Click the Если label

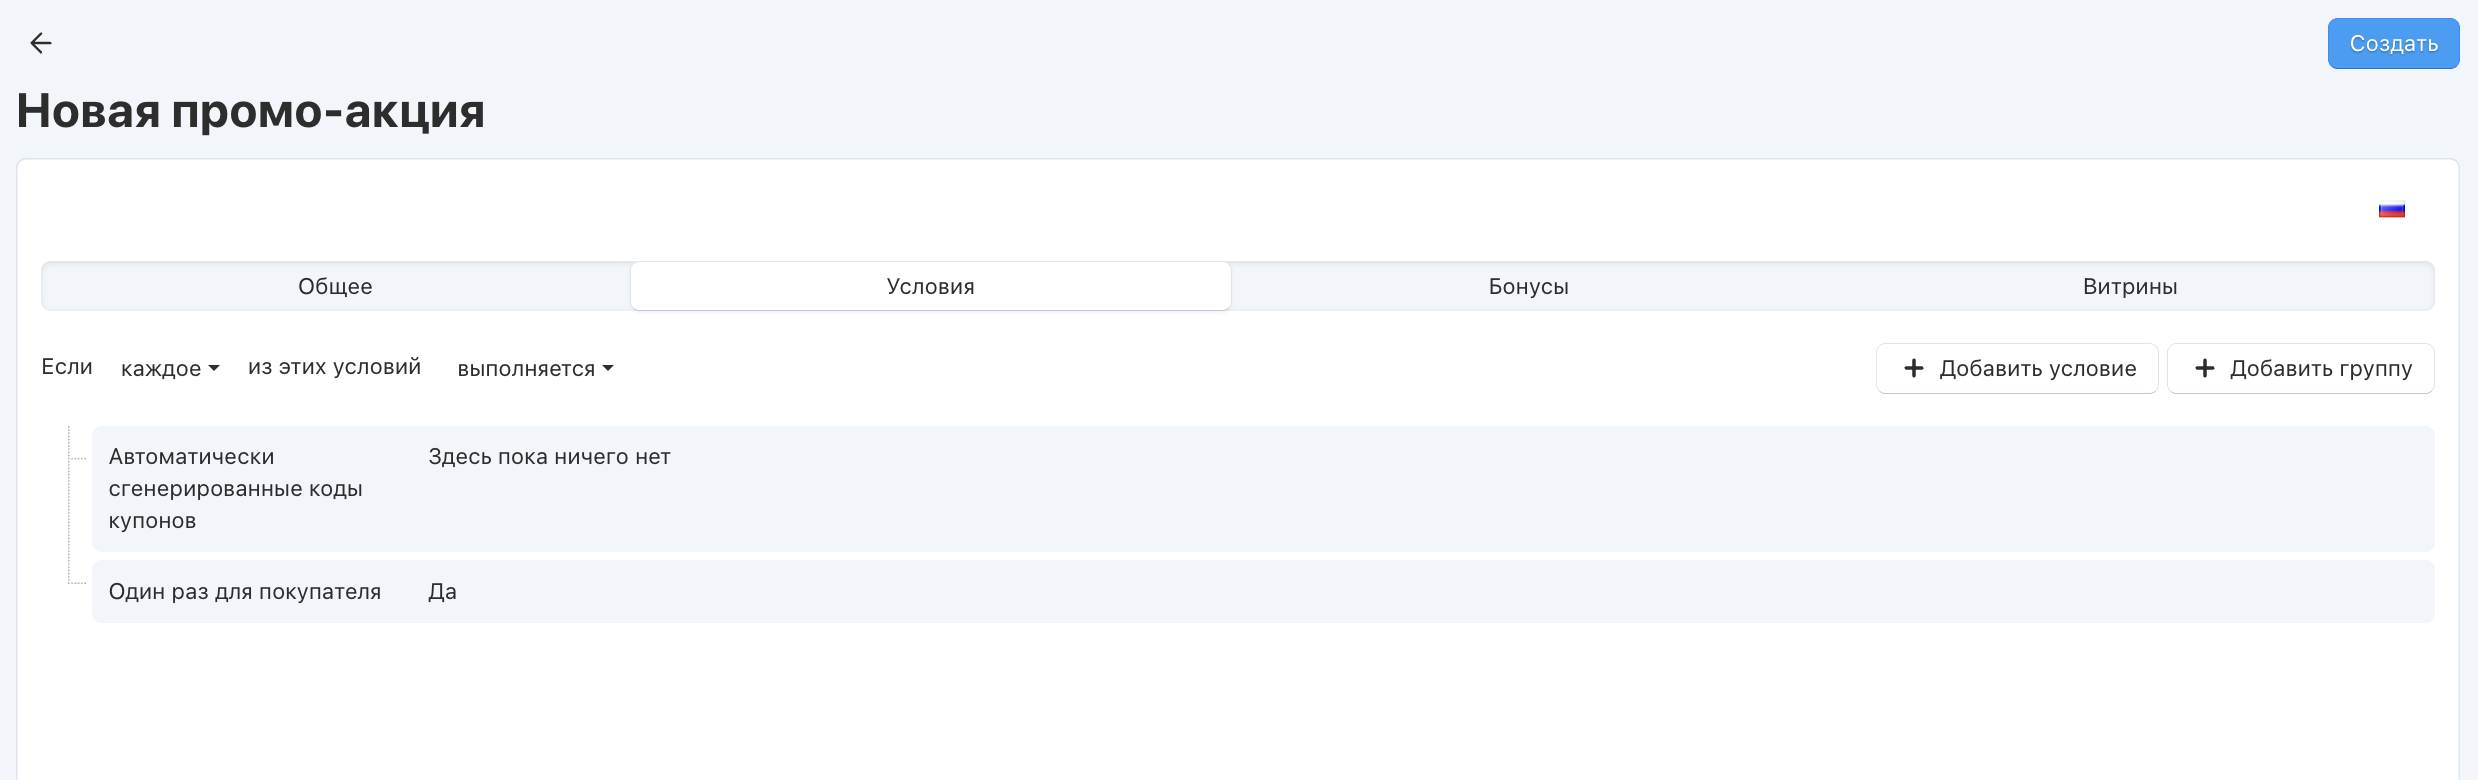click(67, 367)
